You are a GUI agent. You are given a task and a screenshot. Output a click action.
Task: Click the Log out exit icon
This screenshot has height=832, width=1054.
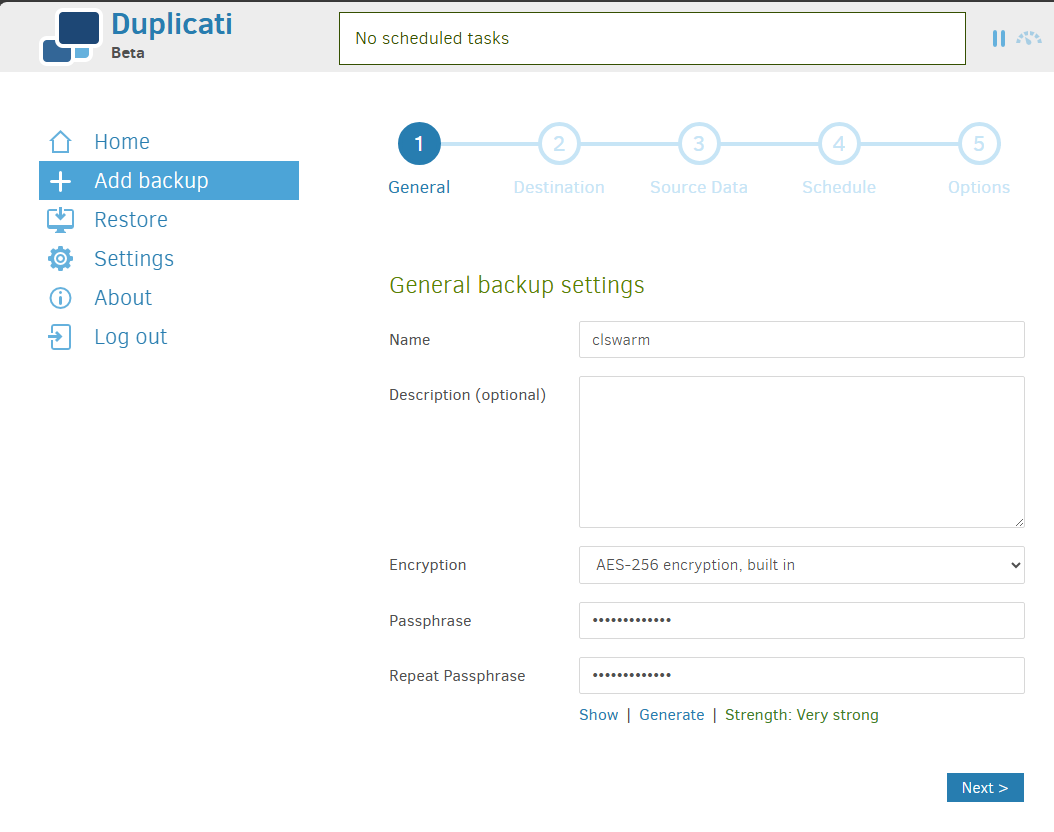pyautogui.click(x=60, y=336)
